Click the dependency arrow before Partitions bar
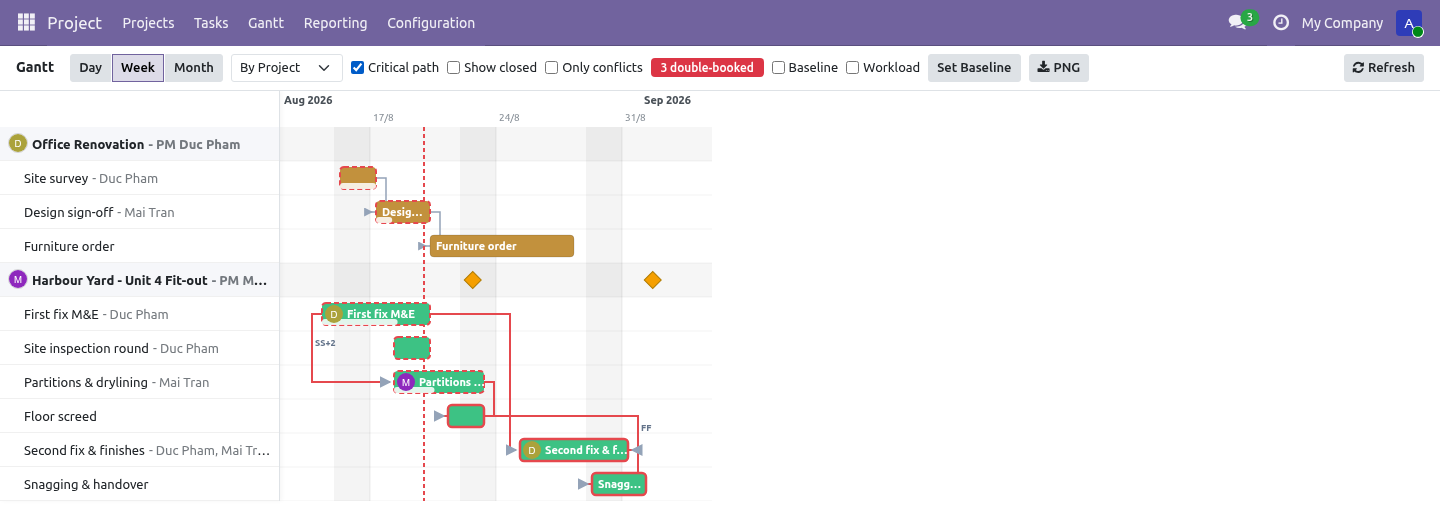This screenshot has width=1440, height=525. click(386, 382)
